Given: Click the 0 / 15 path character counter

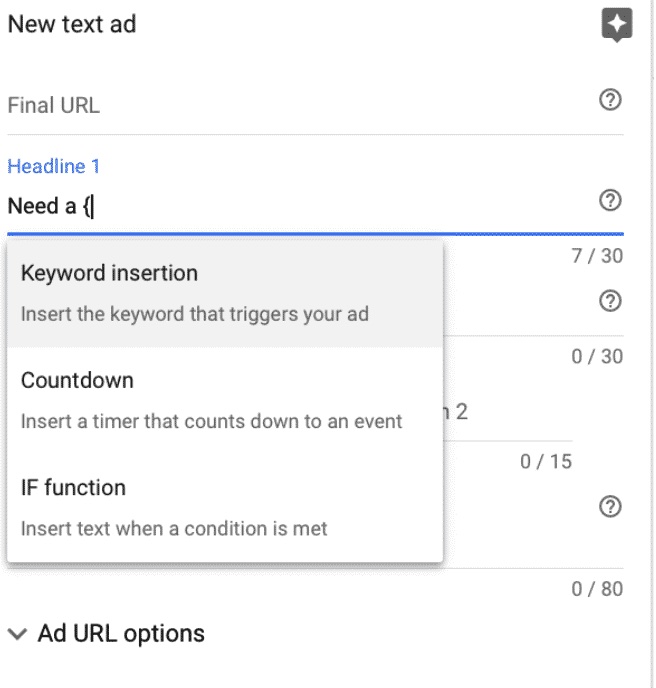Looking at the screenshot, I should click(546, 462).
